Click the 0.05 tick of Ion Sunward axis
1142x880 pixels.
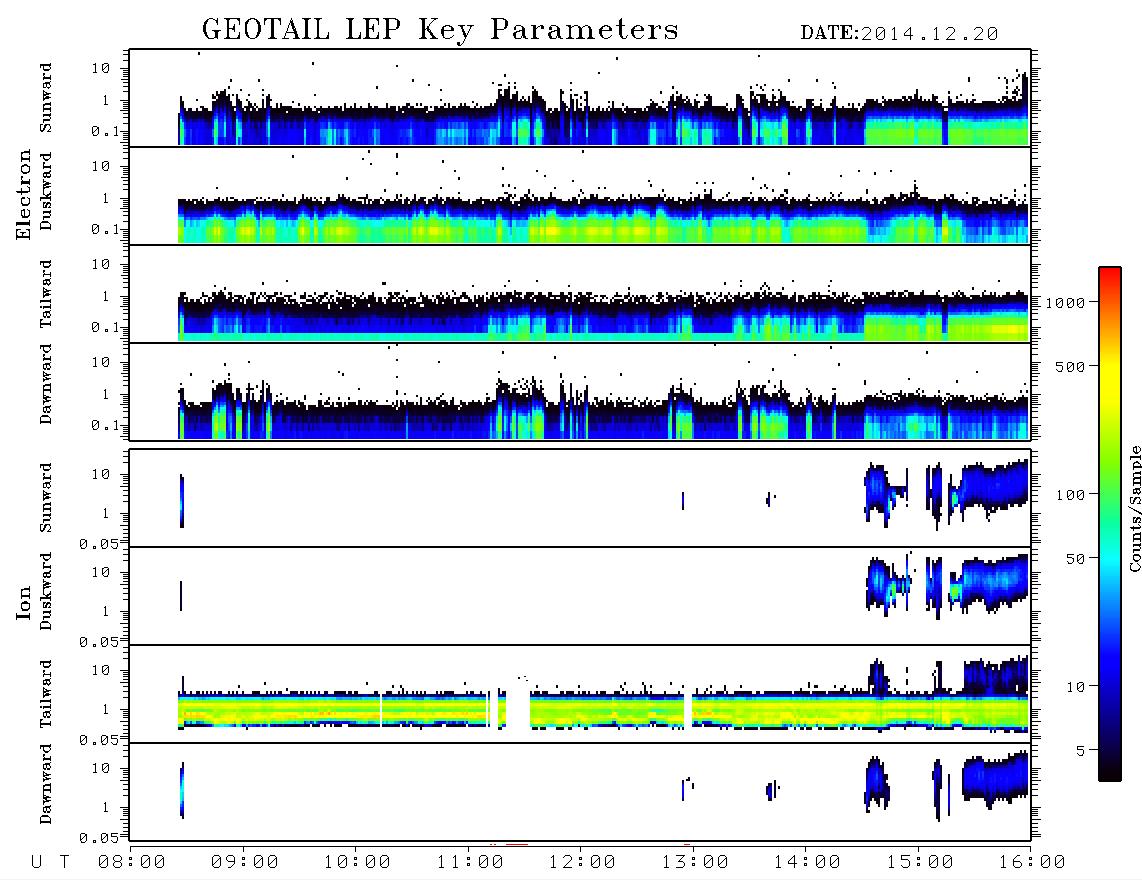[99, 544]
